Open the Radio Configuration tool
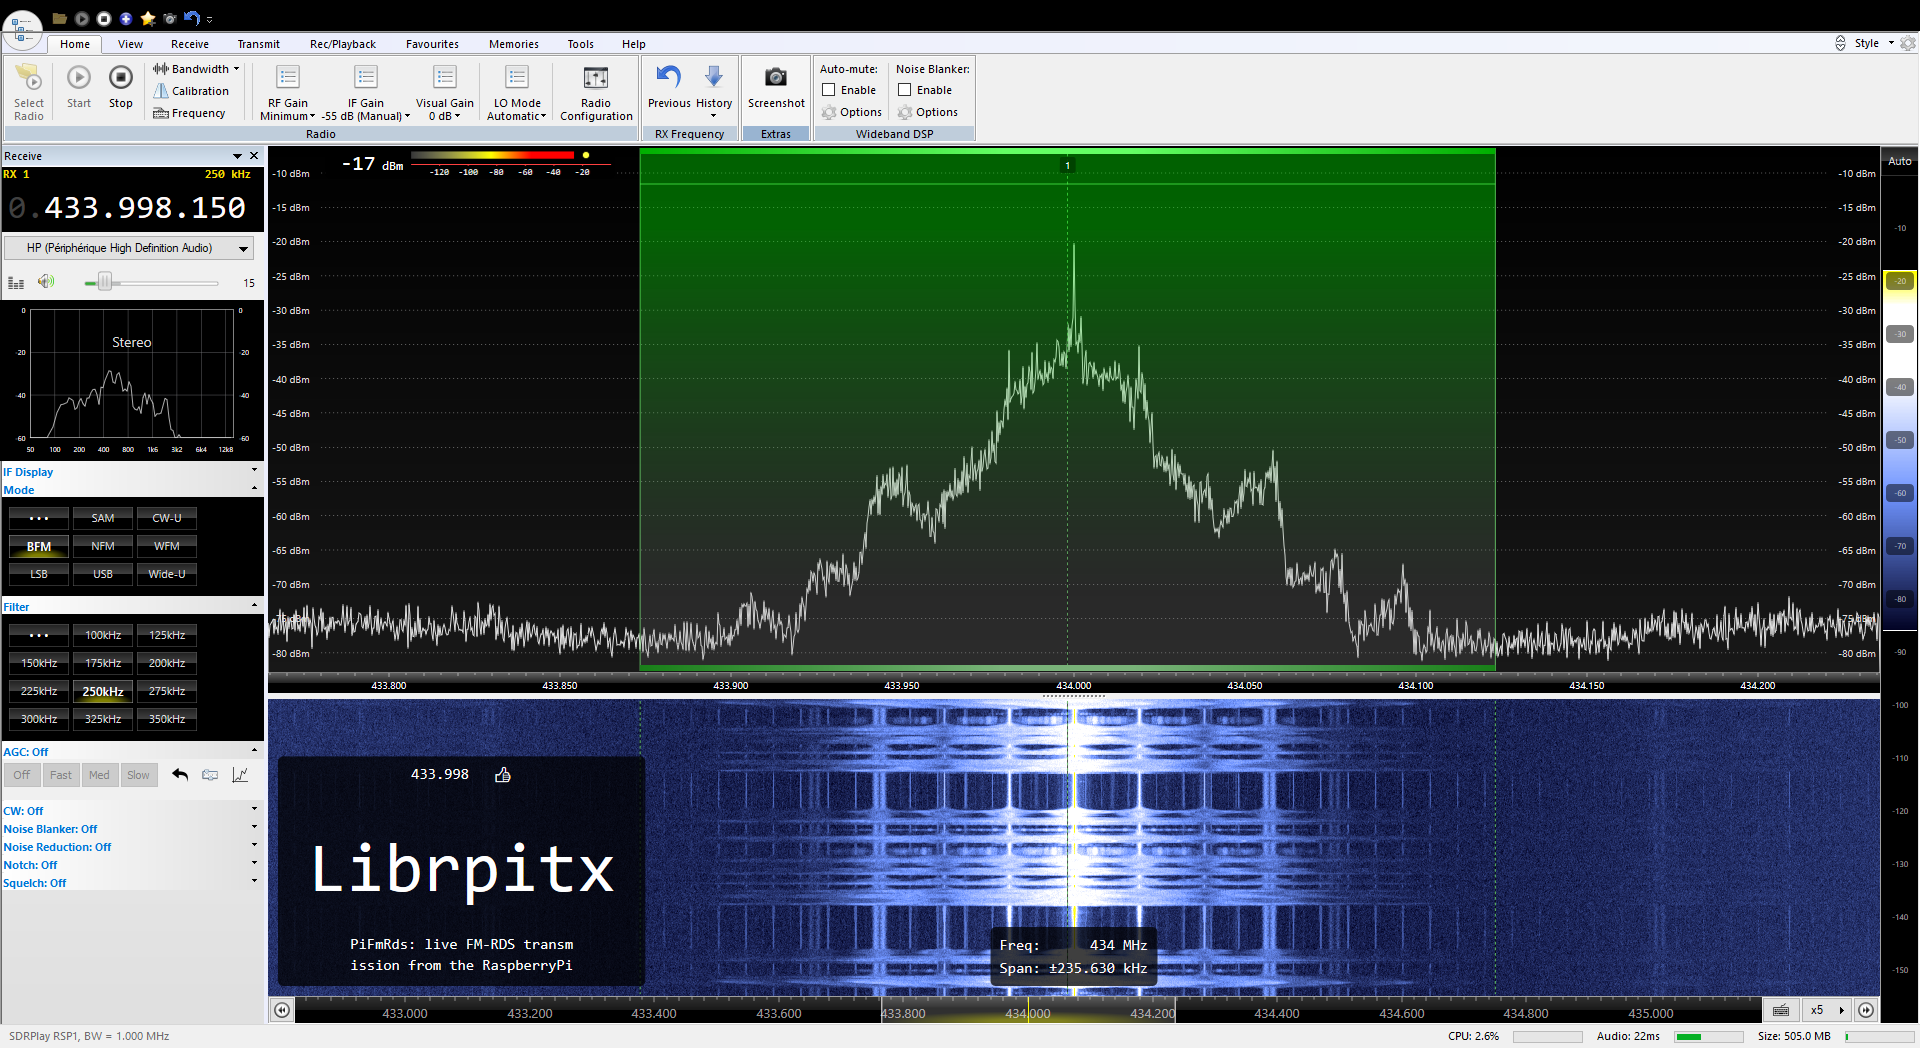Screen dimensions: 1920x1048 tap(596, 79)
